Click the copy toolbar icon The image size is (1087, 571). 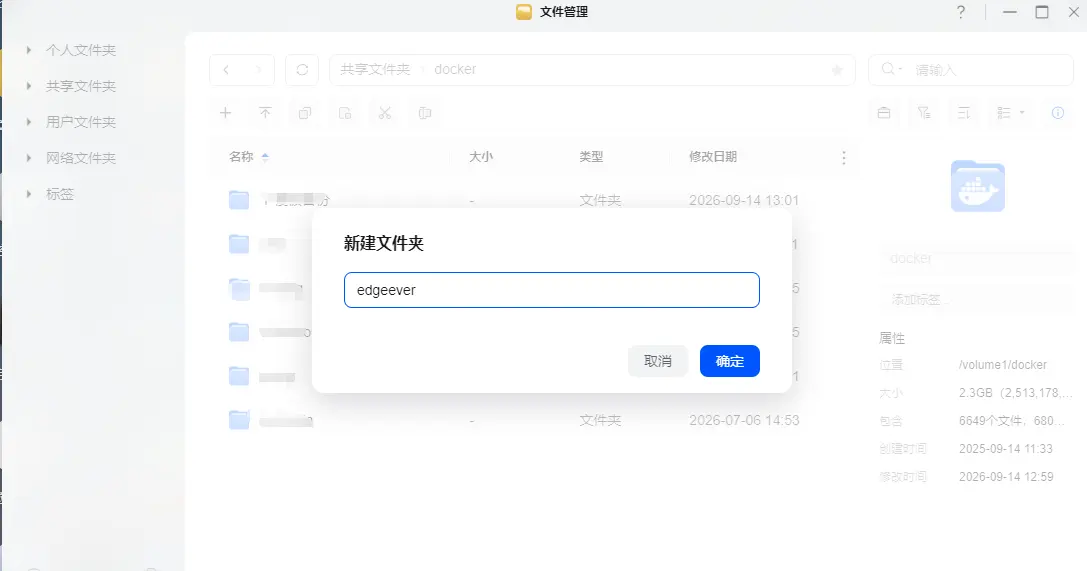point(305,113)
